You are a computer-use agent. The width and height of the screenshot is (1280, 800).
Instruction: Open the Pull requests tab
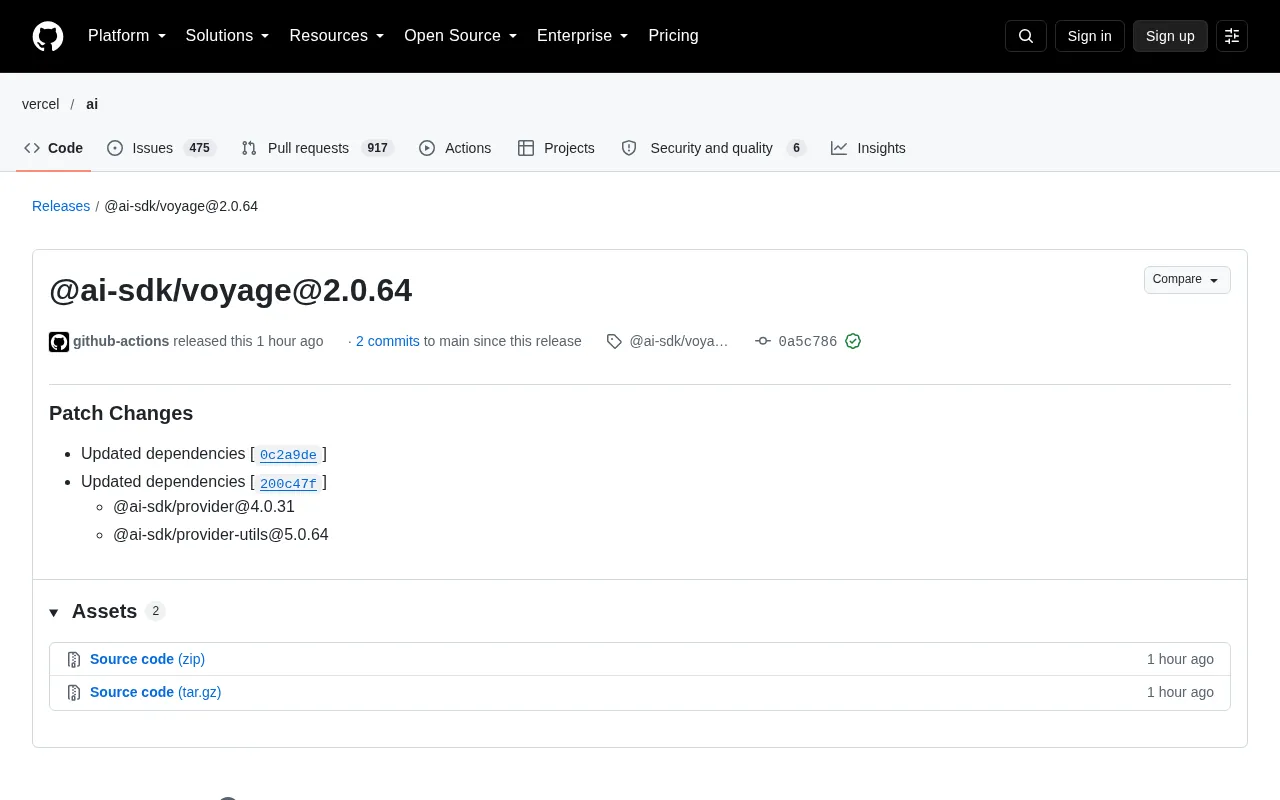click(x=318, y=148)
